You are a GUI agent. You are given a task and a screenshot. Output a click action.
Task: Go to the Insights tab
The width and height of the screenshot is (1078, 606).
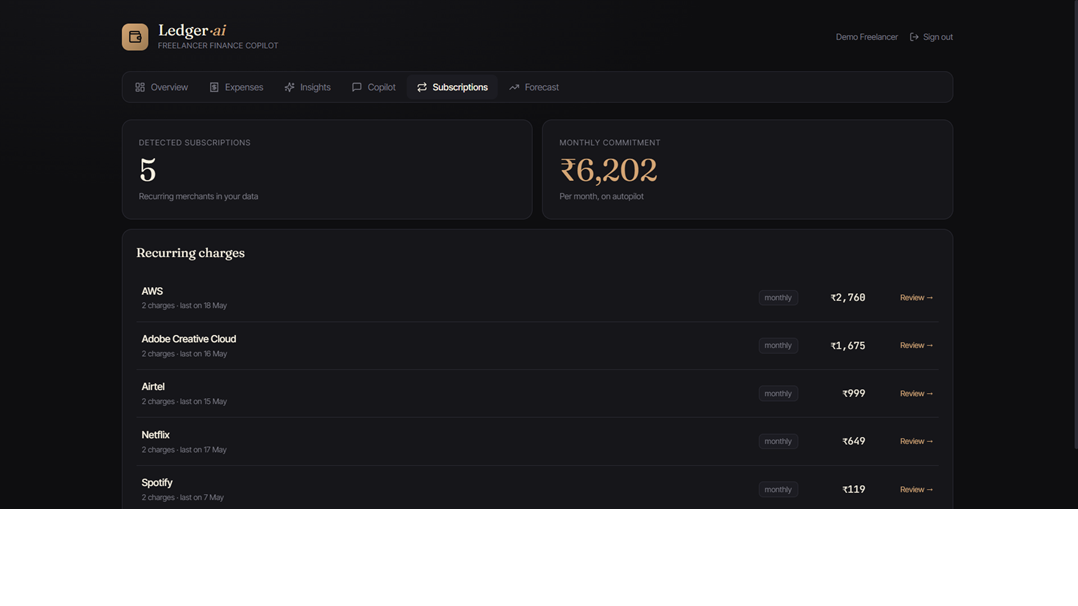click(308, 87)
